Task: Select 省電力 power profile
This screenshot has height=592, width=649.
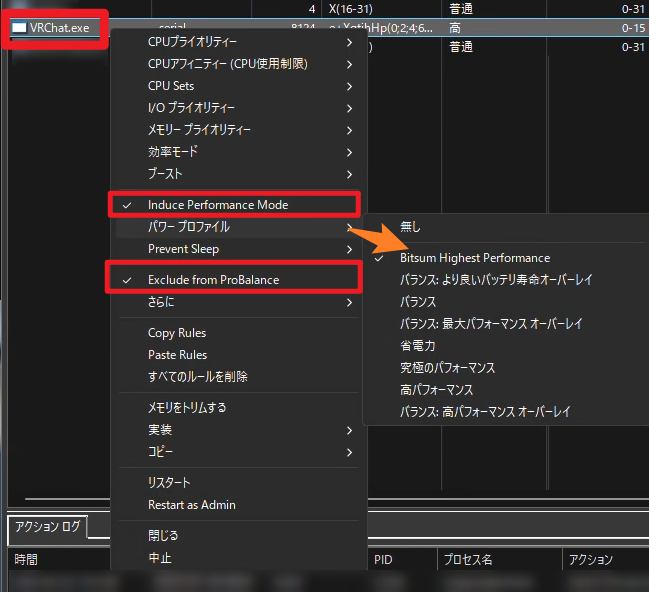Action: pyautogui.click(x=508, y=346)
